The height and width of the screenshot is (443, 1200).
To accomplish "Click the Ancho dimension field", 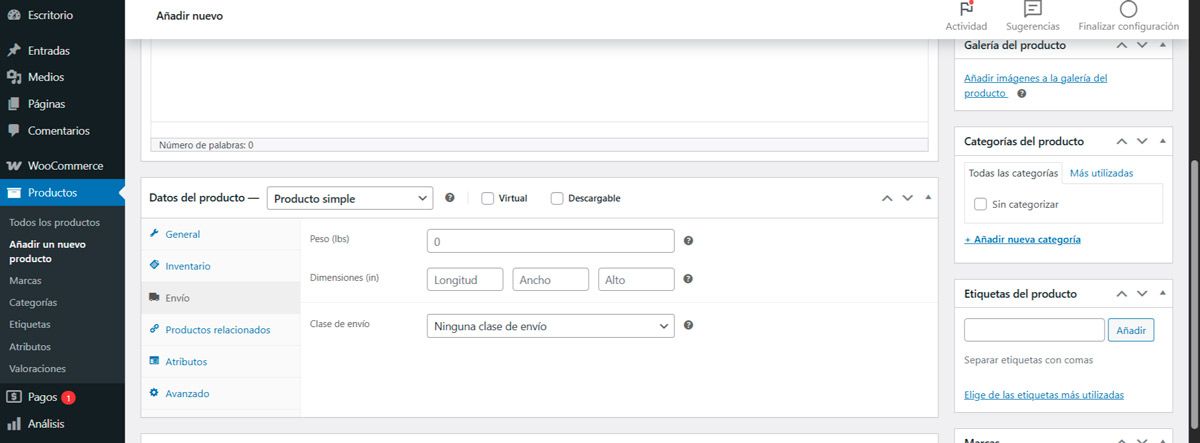I will pyautogui.click(x=551, y=280).
